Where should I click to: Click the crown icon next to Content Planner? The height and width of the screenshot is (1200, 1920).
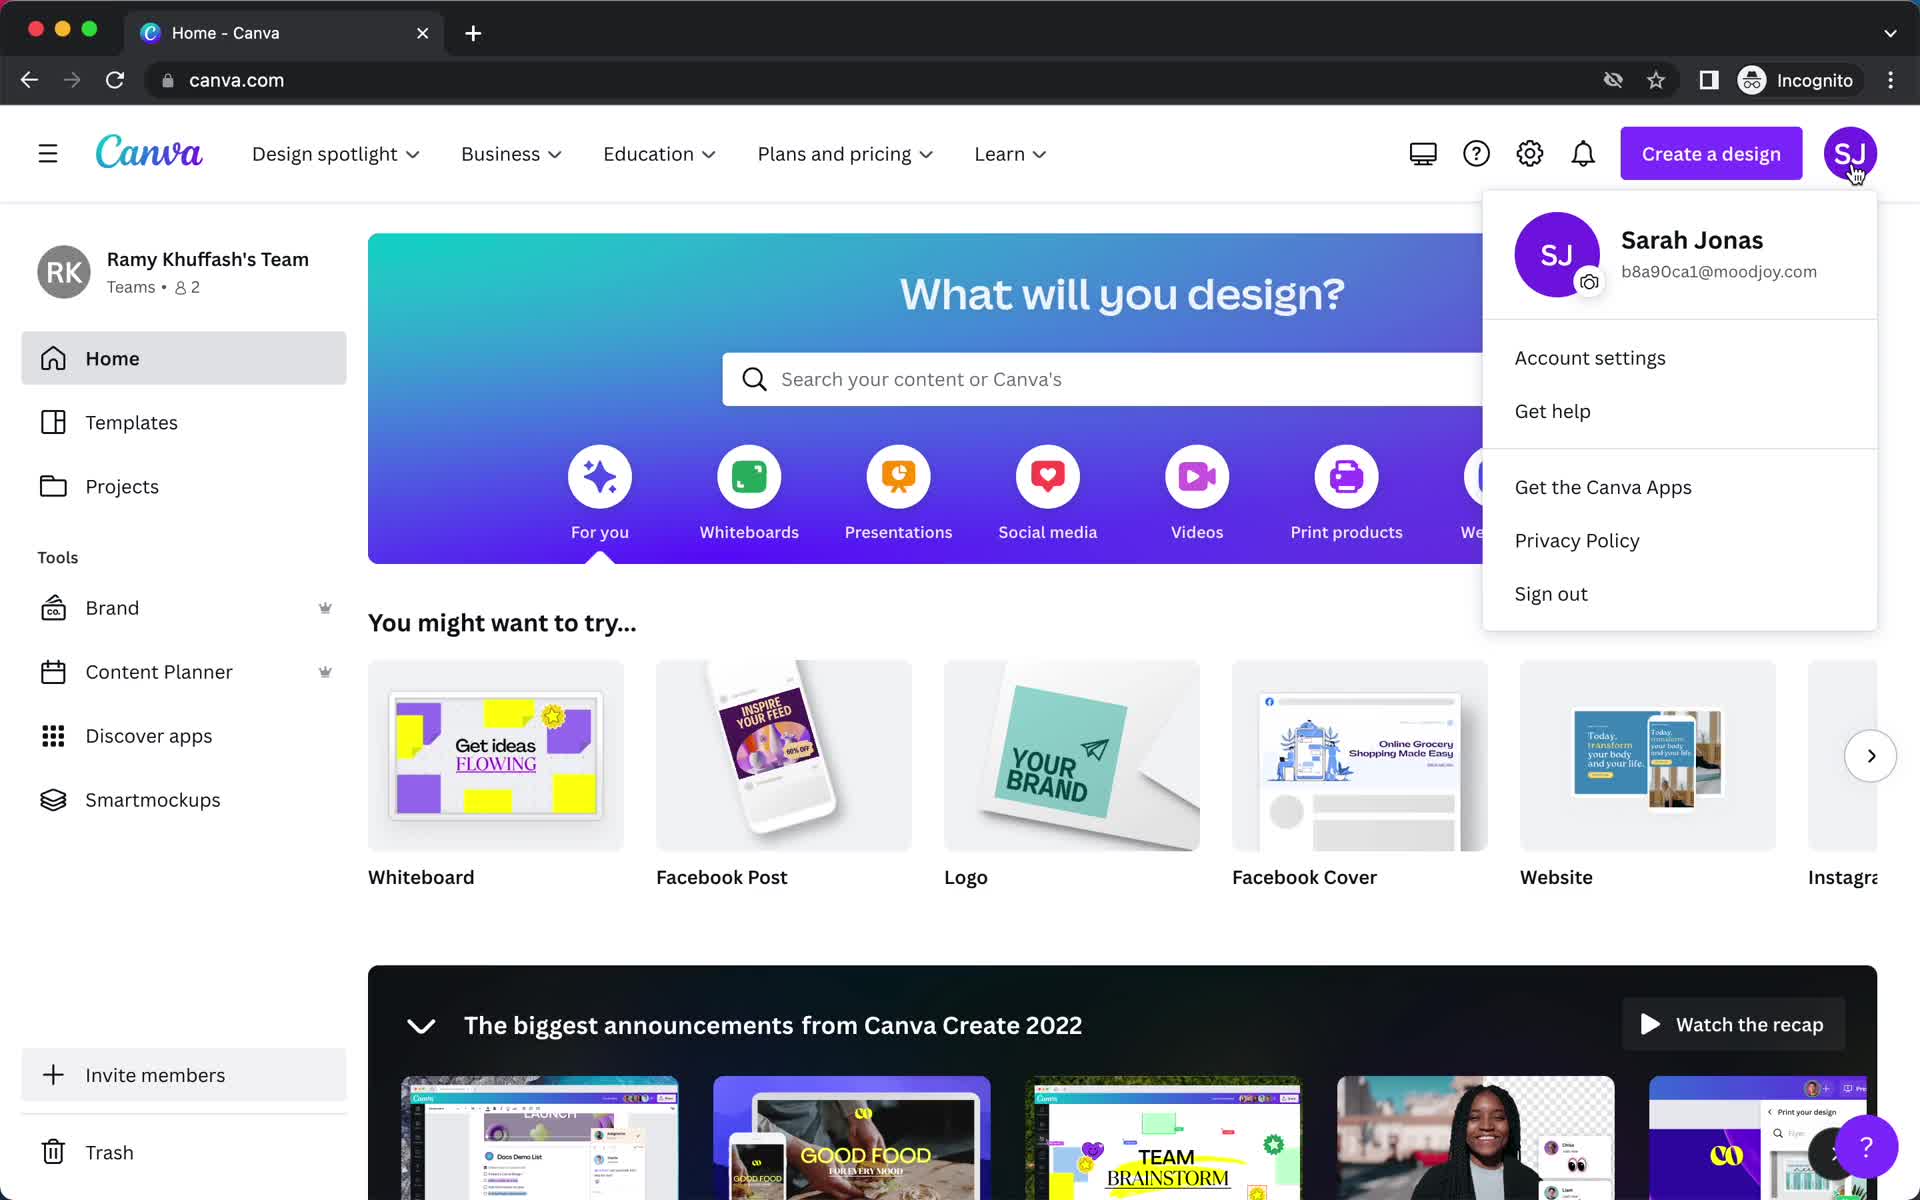point(325,672)
